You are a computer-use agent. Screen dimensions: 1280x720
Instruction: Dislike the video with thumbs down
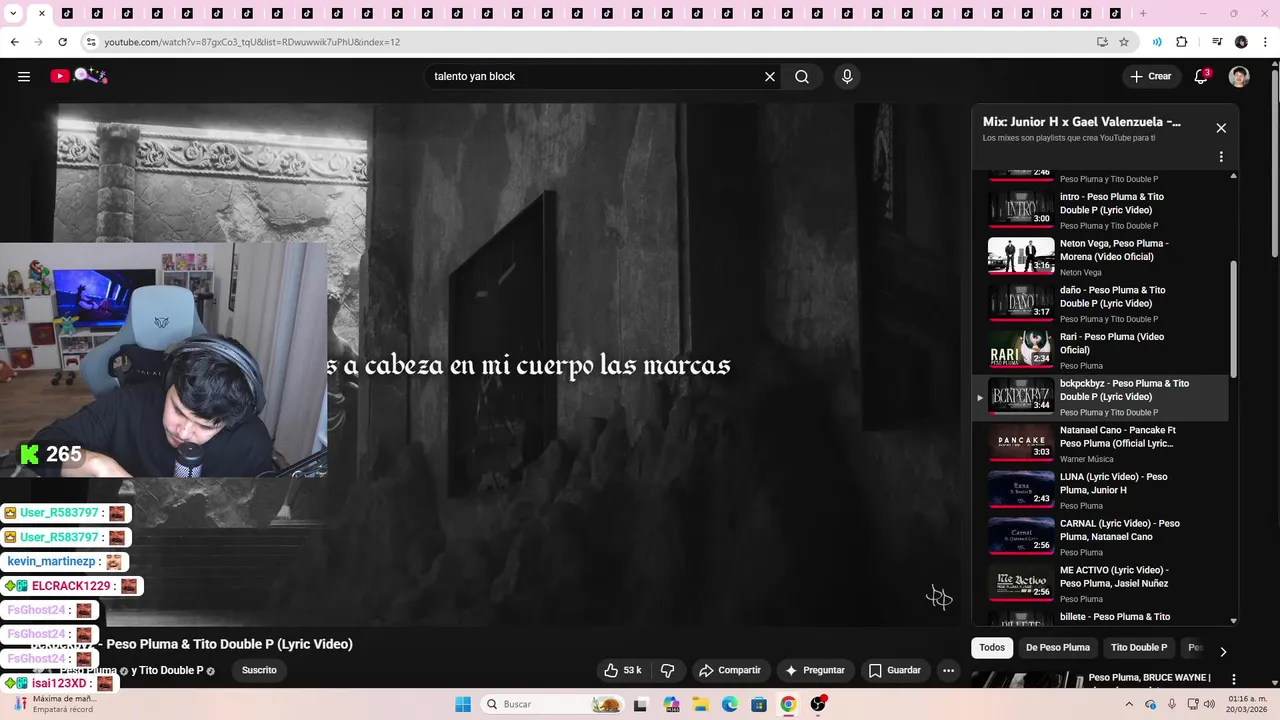[668, 670]
